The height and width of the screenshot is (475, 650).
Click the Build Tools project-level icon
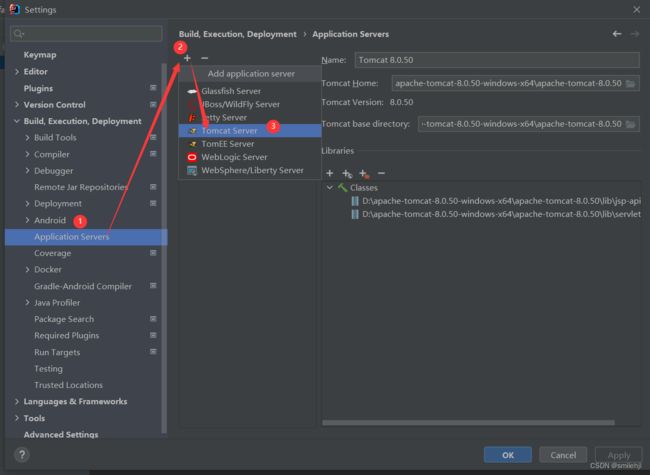(x=153, y=137)
